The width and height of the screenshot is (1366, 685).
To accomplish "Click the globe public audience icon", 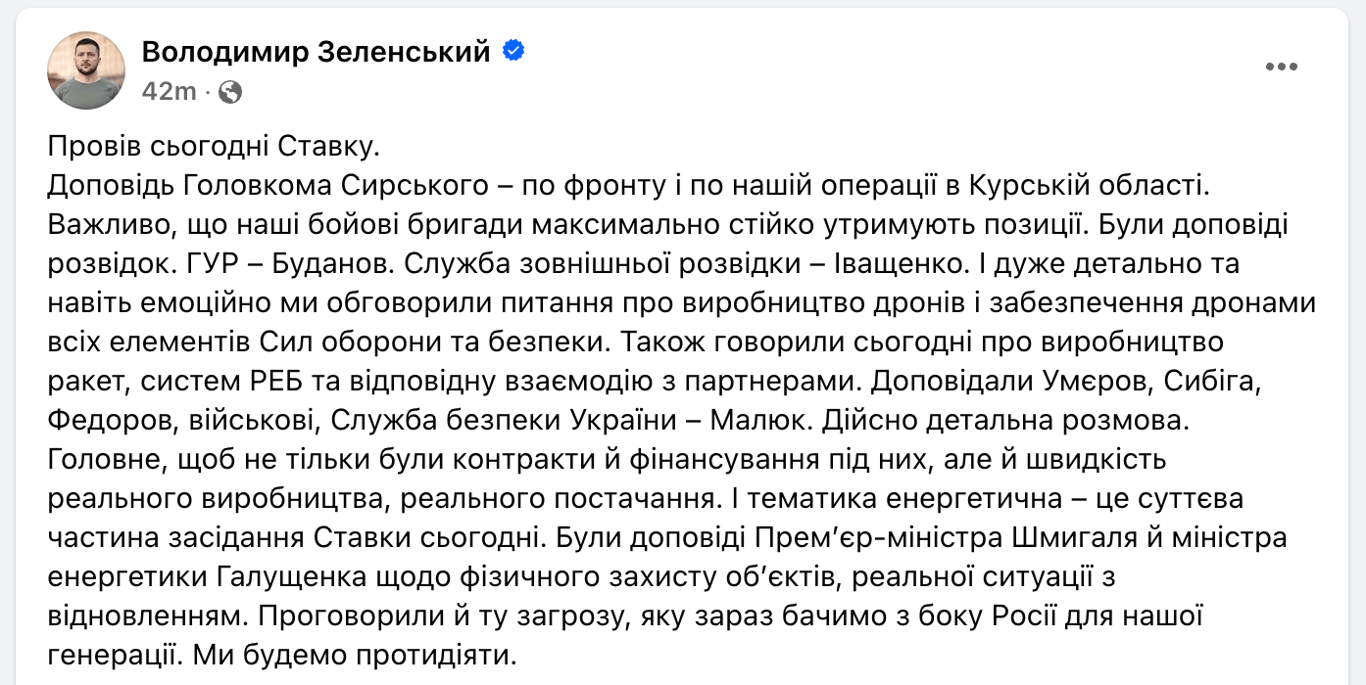I will point(230,92).
